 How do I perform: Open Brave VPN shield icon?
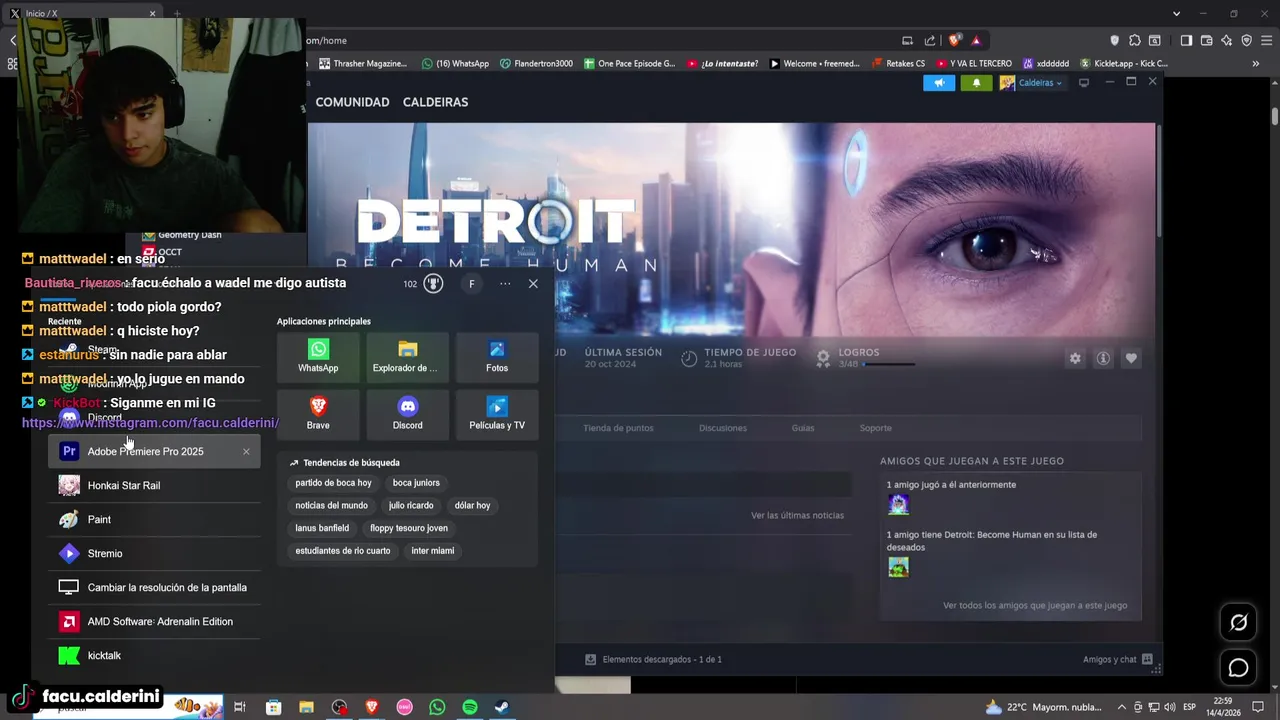point(1247,41)
